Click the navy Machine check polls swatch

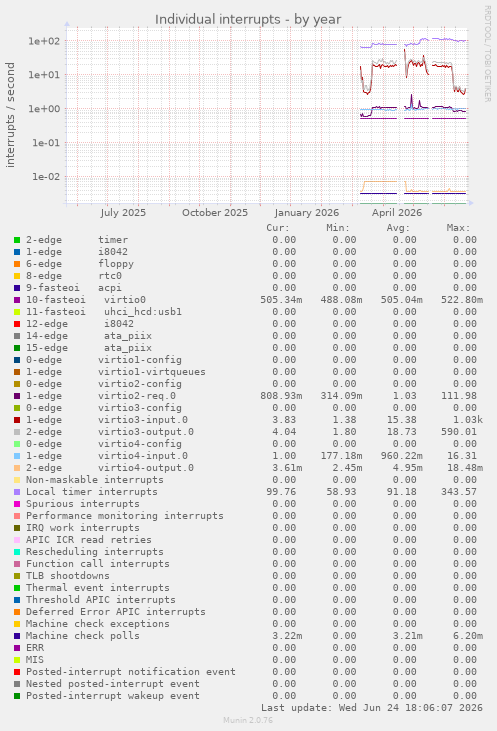coord(17,636)
